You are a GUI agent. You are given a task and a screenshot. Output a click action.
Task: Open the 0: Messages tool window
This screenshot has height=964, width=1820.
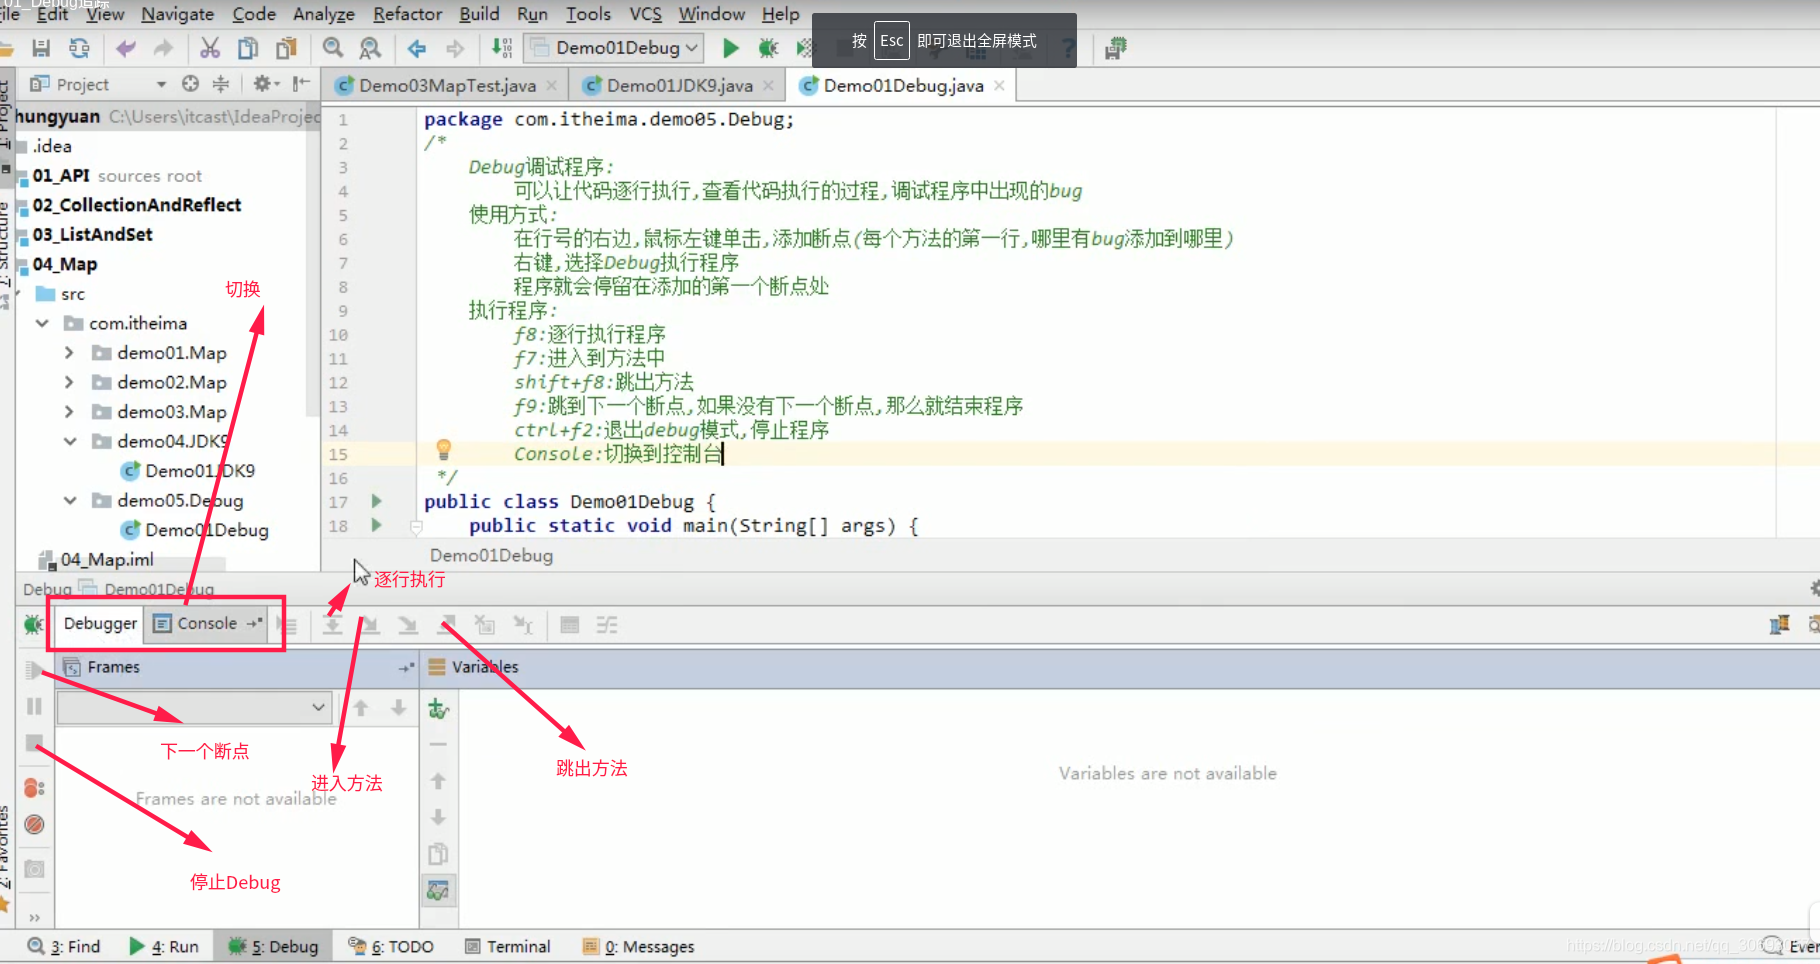[638, 946]
